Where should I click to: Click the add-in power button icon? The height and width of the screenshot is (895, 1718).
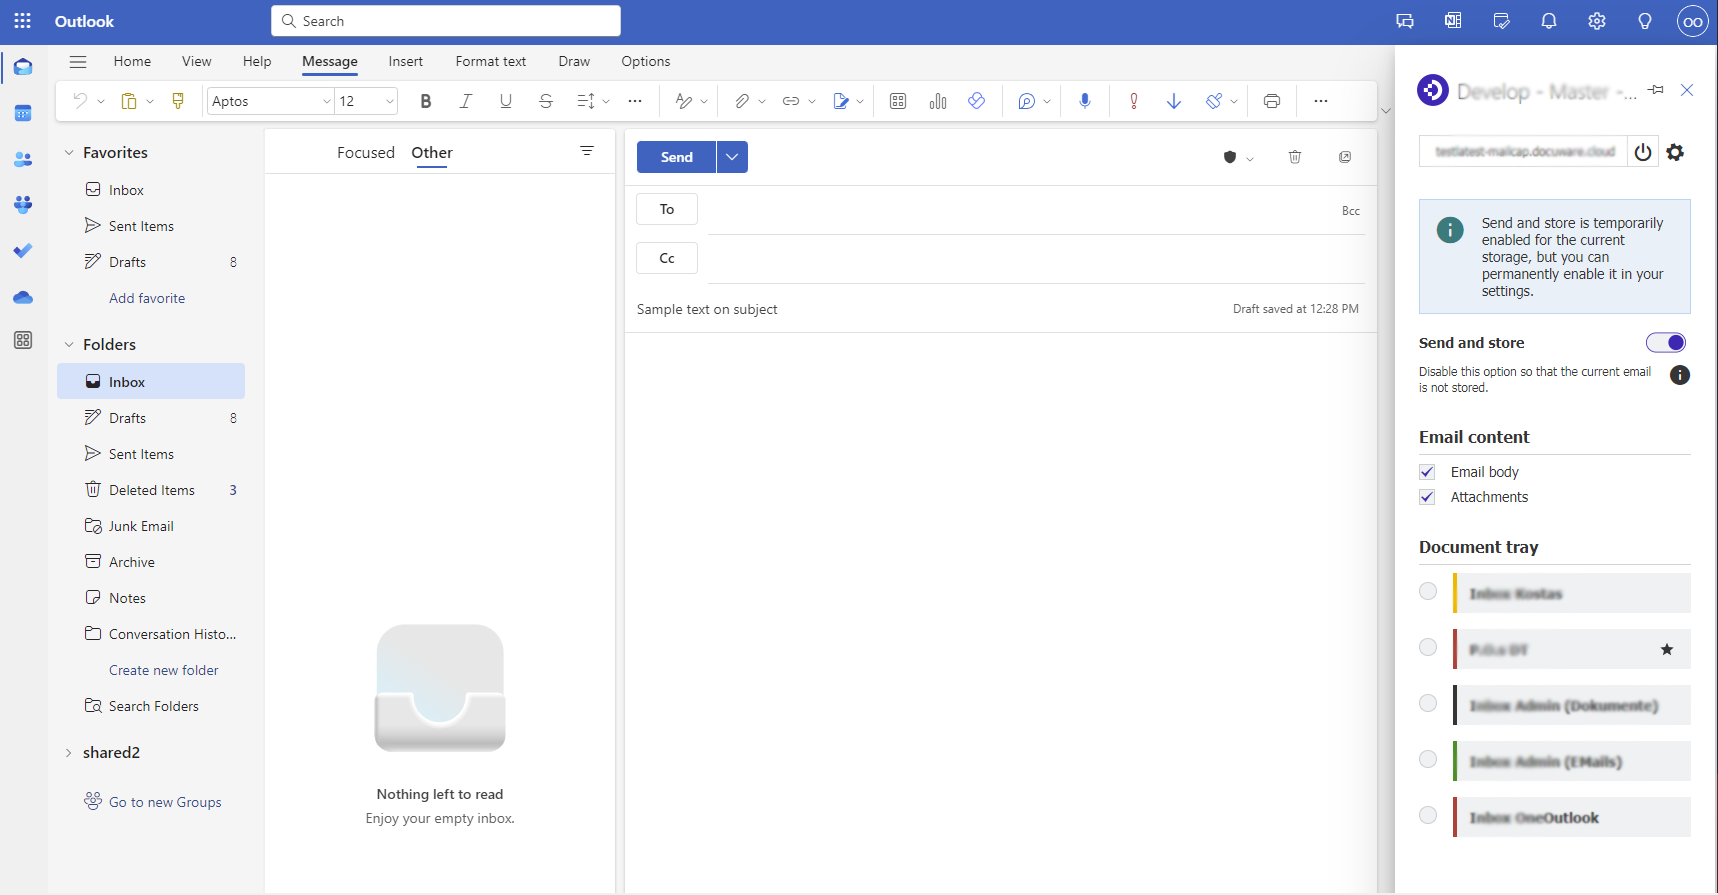click(1643, 152)
